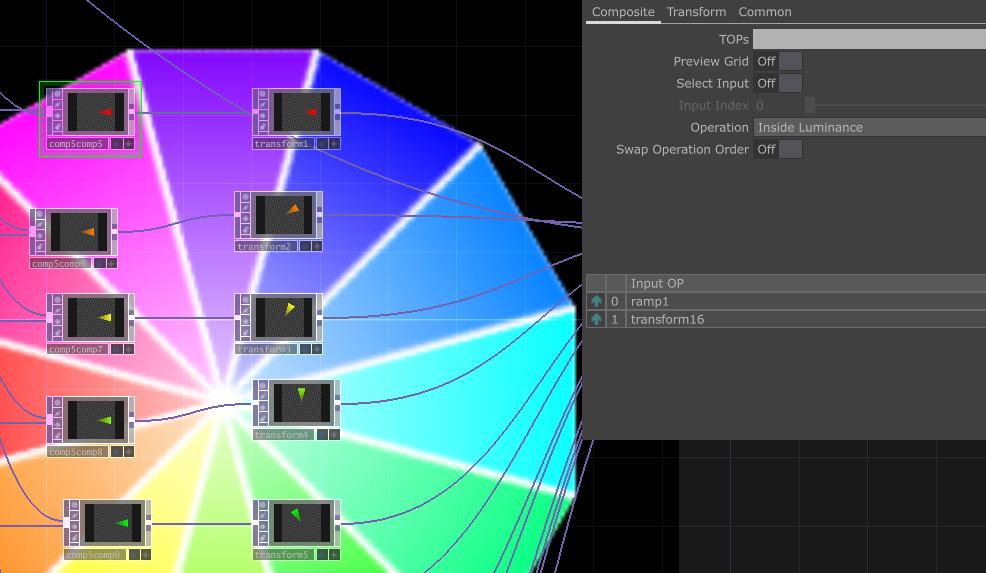The height and width of the screenshot is (573, 986).
Task: Toggle lock flag on comp5comp7 node
Action: tap(57, 332)
